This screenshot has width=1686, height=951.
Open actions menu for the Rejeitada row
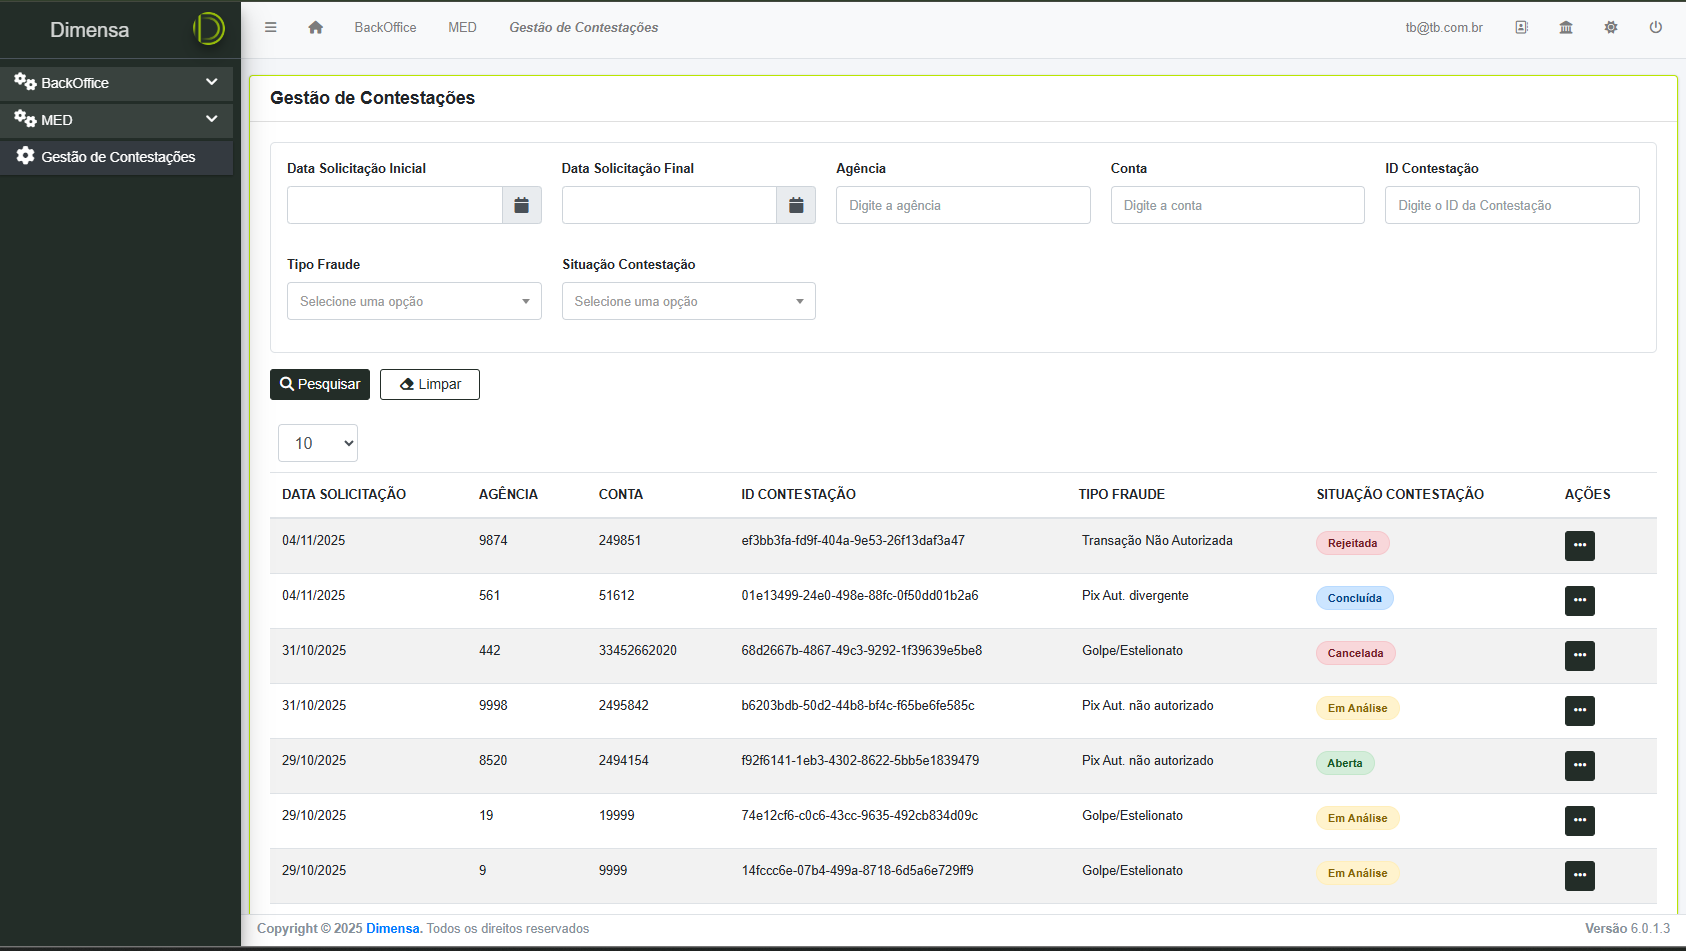1579,545
